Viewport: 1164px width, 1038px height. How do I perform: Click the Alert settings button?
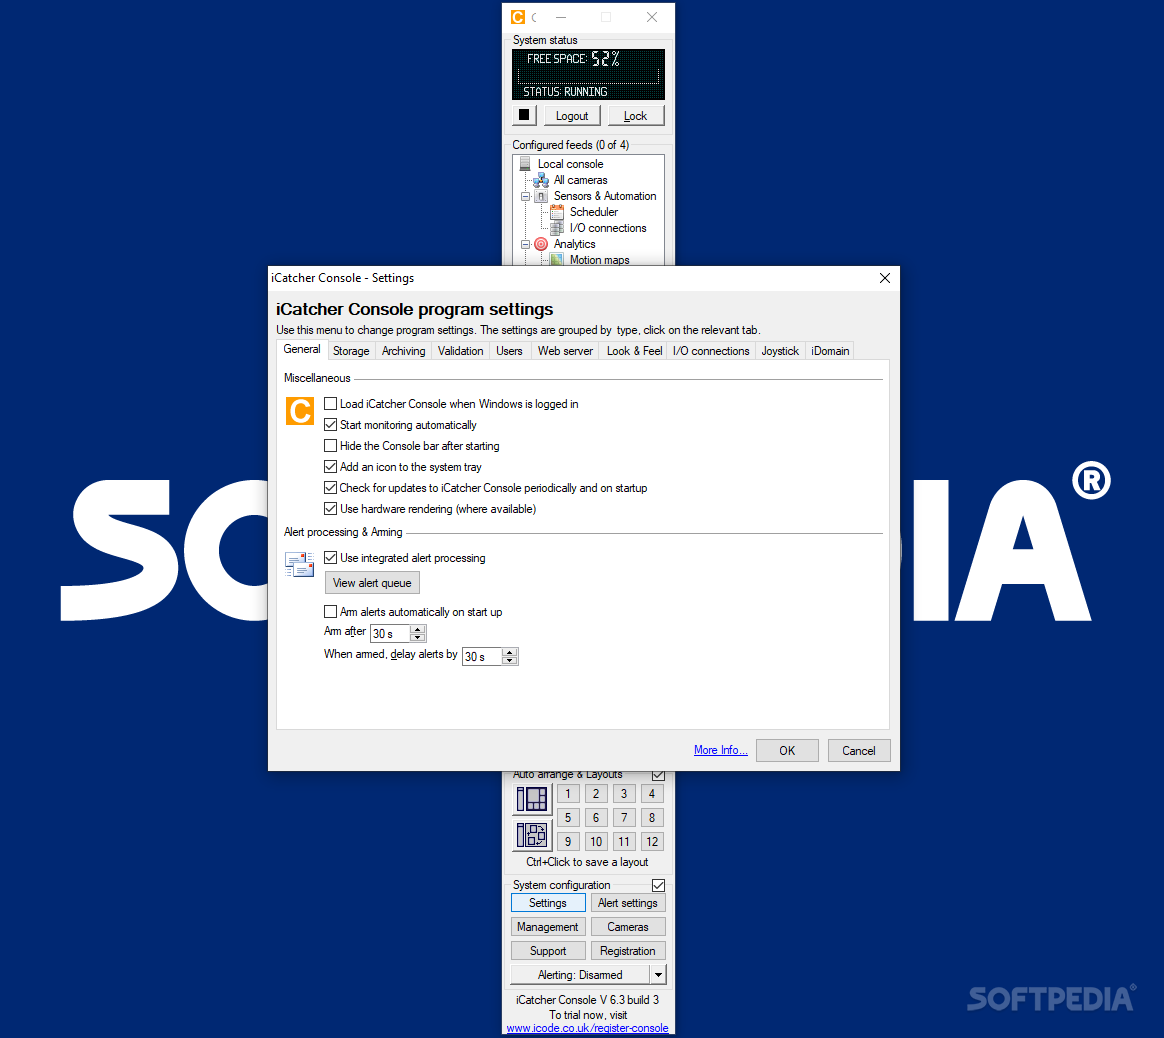click(628, 903)
